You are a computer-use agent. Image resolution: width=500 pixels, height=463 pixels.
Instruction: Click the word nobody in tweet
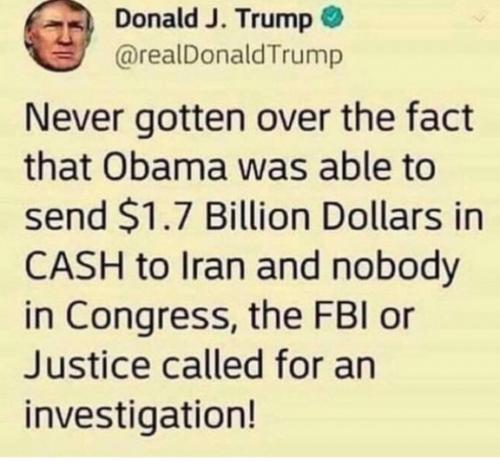coord(394,267)
